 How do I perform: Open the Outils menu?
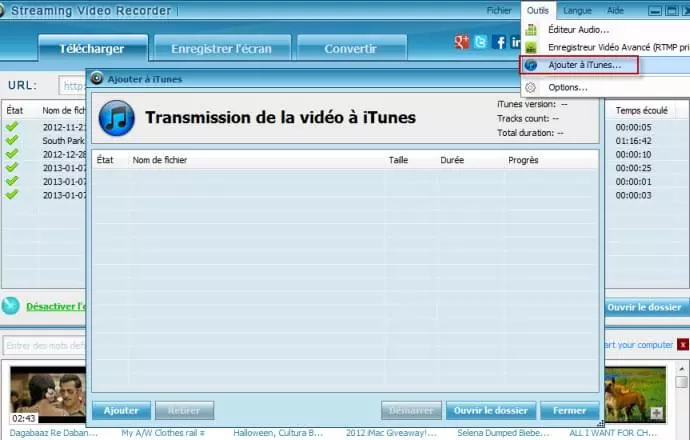coord(538,10)
